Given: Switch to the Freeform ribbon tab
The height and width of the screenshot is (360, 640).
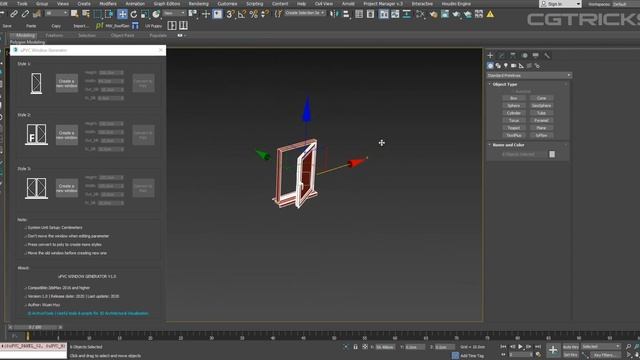Looking at the screenshot, I should (x=54, y=36).
